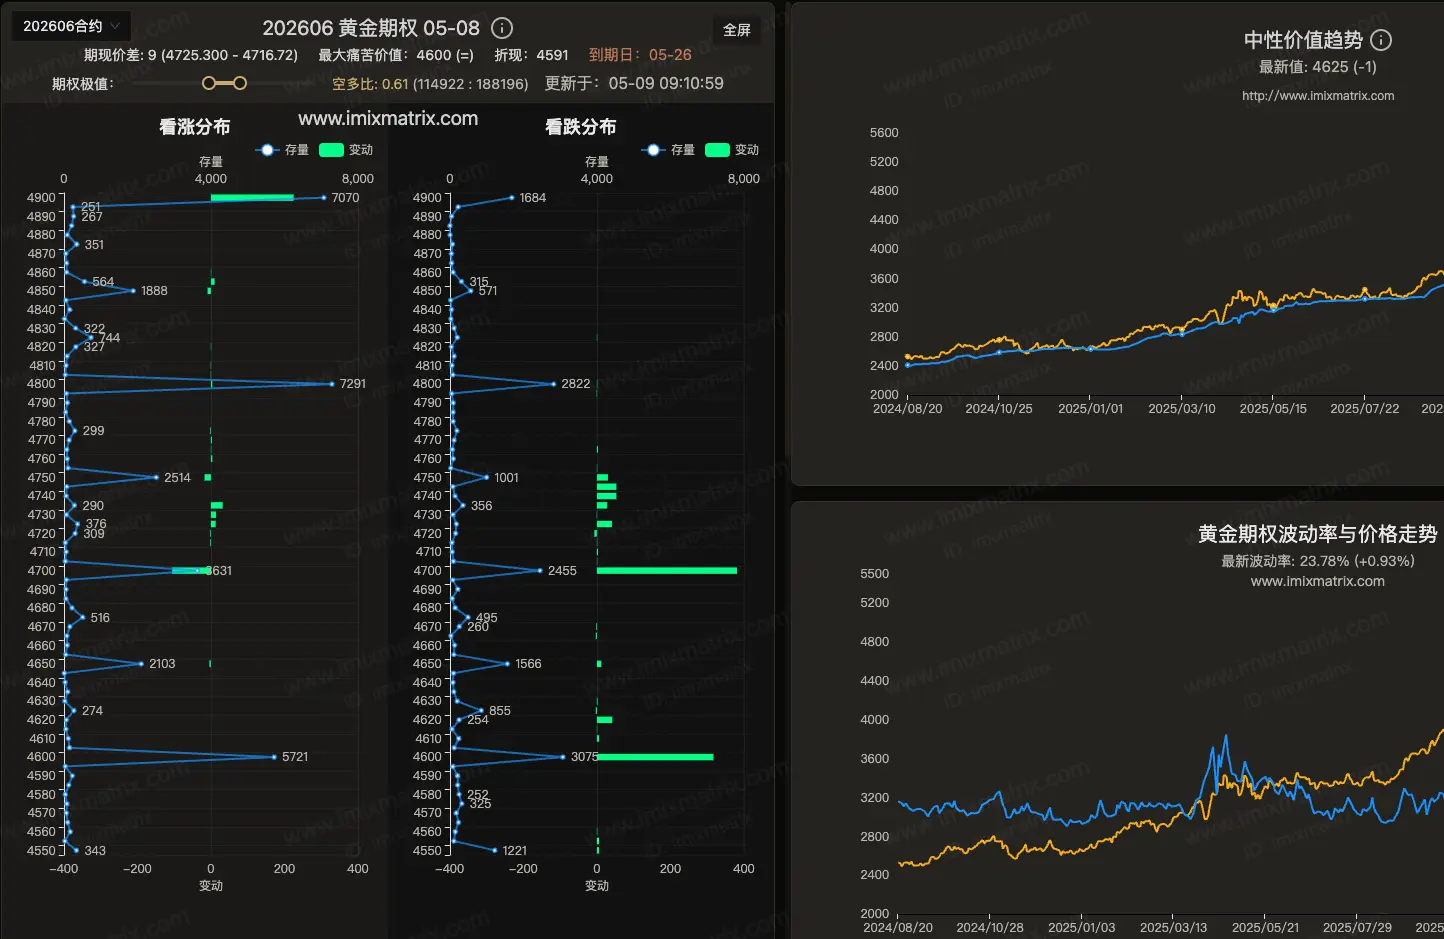Click the 855 data label in put chart
Viewport: 1444px width, 939px height.
(500, 711)
